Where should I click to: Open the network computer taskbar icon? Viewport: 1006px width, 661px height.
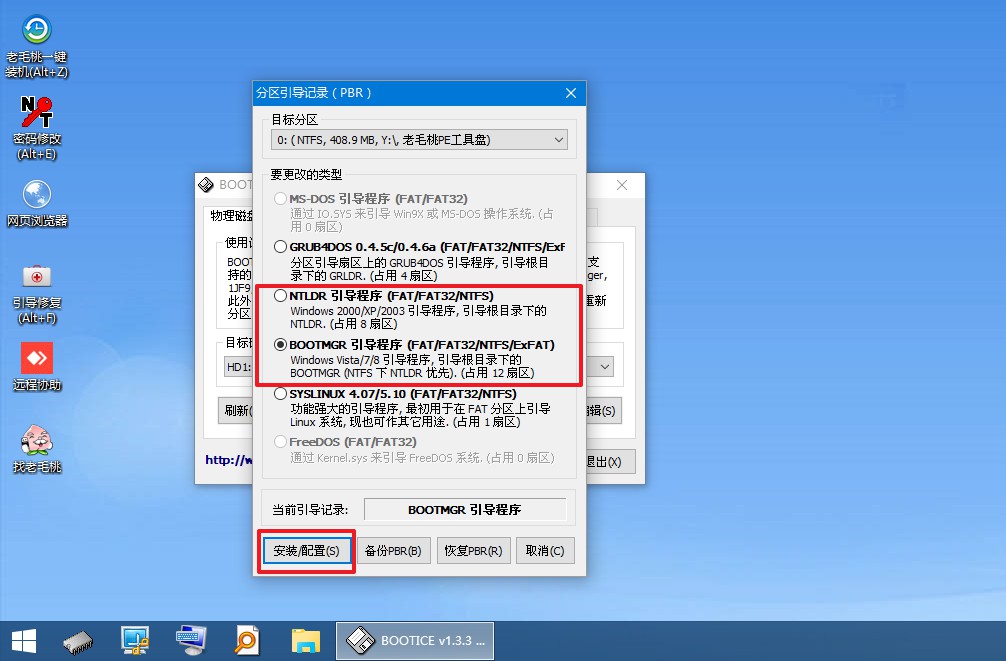click(x=135, y=640)
